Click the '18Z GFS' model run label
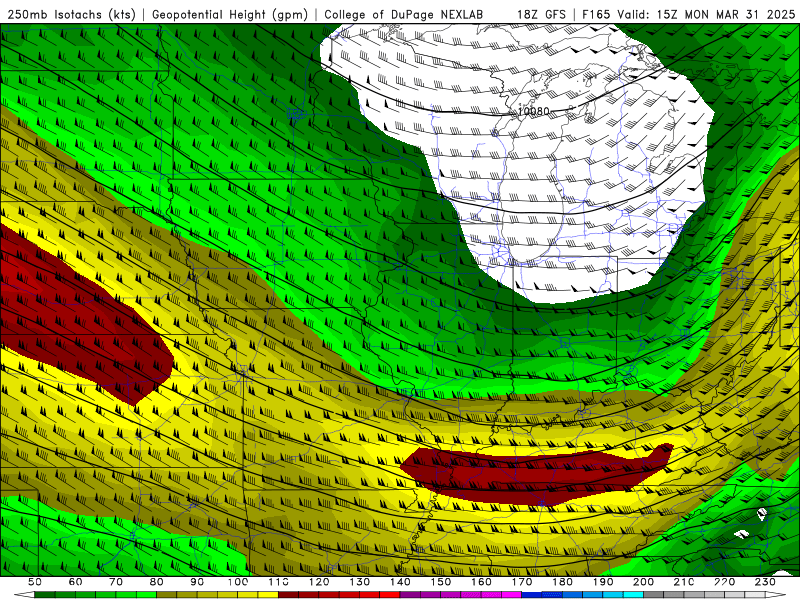 pyautogui.click(x=541, y=14)
